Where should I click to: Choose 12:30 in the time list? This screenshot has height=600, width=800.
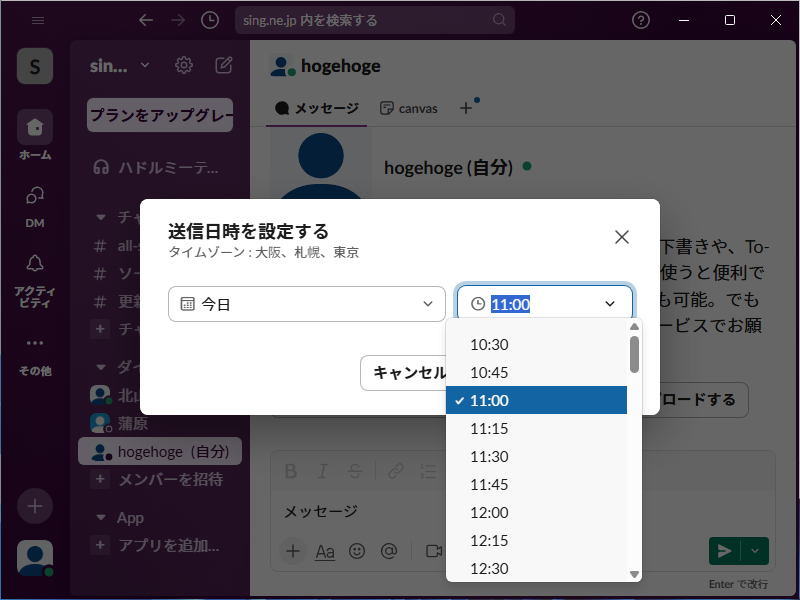[536, 568]
